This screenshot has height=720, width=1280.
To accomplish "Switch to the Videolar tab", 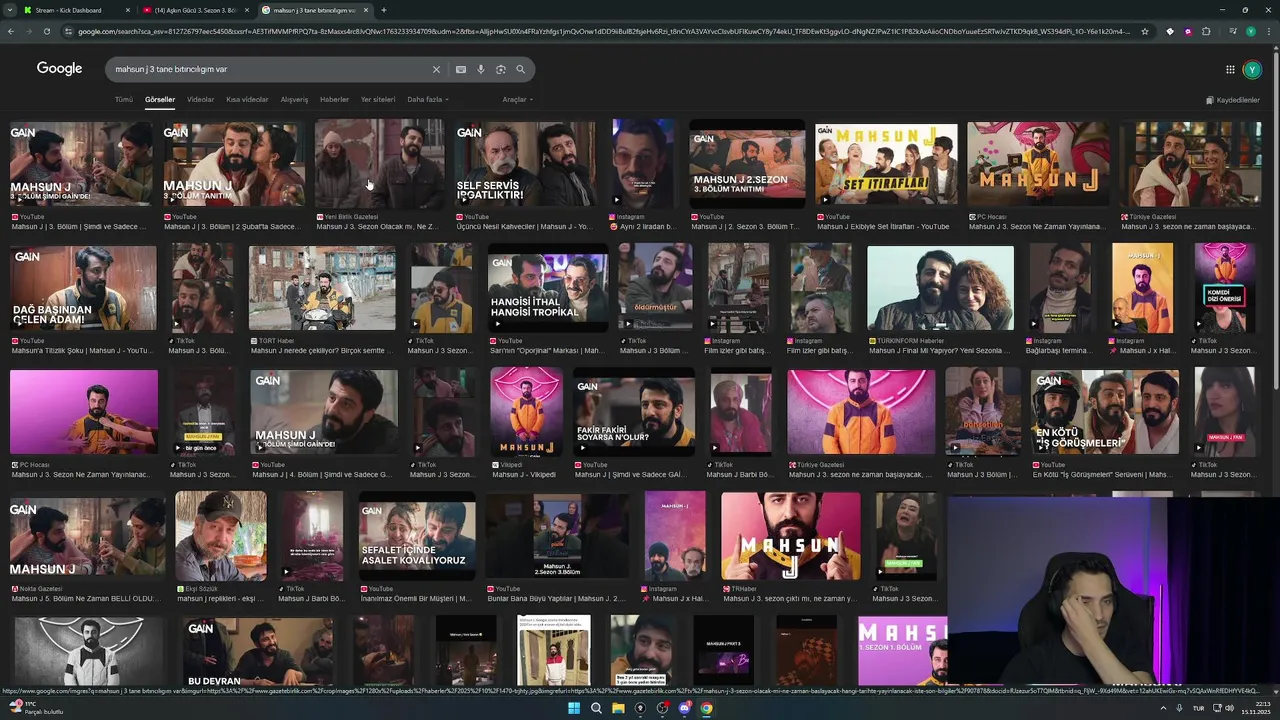I will (x=200, y=100).
